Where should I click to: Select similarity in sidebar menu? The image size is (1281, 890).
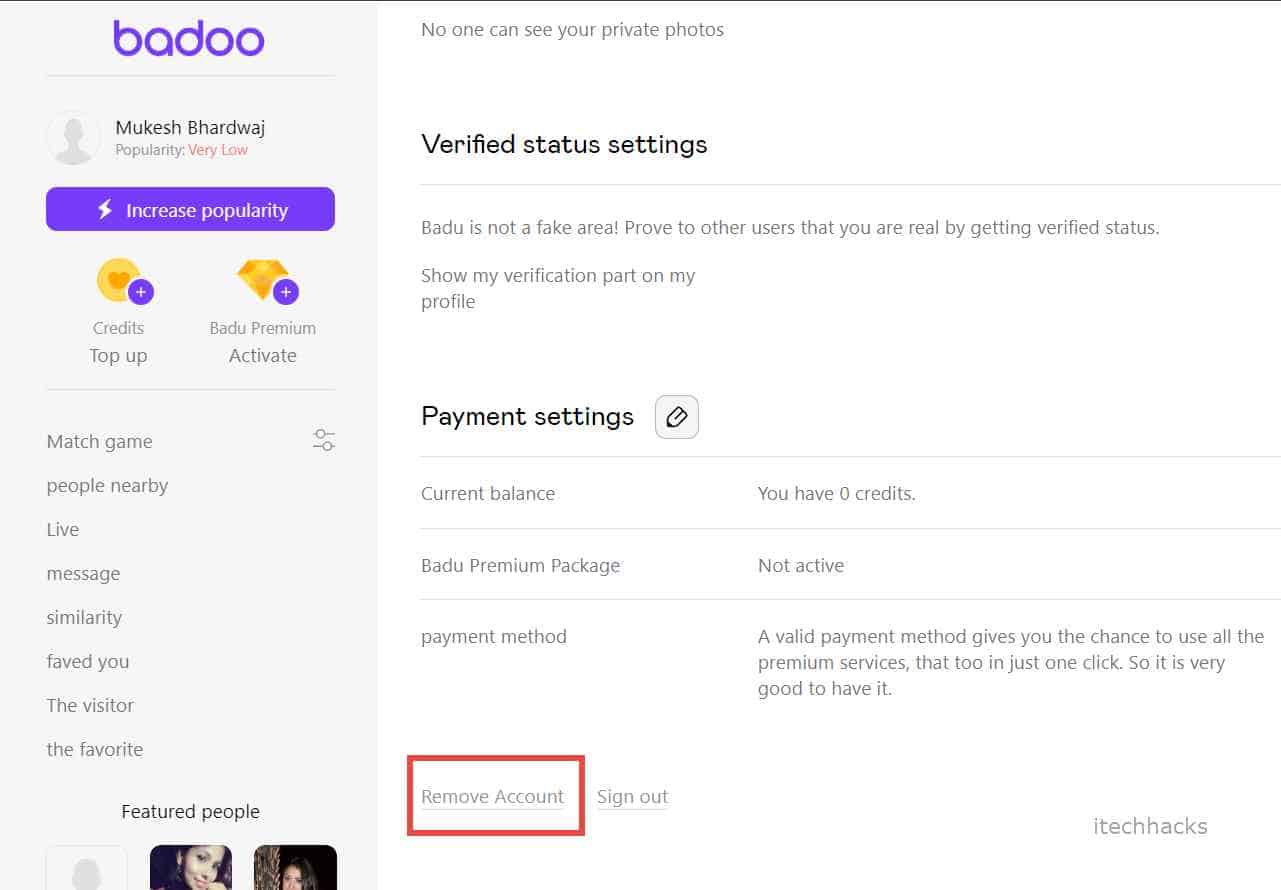[x=84, y=617]
